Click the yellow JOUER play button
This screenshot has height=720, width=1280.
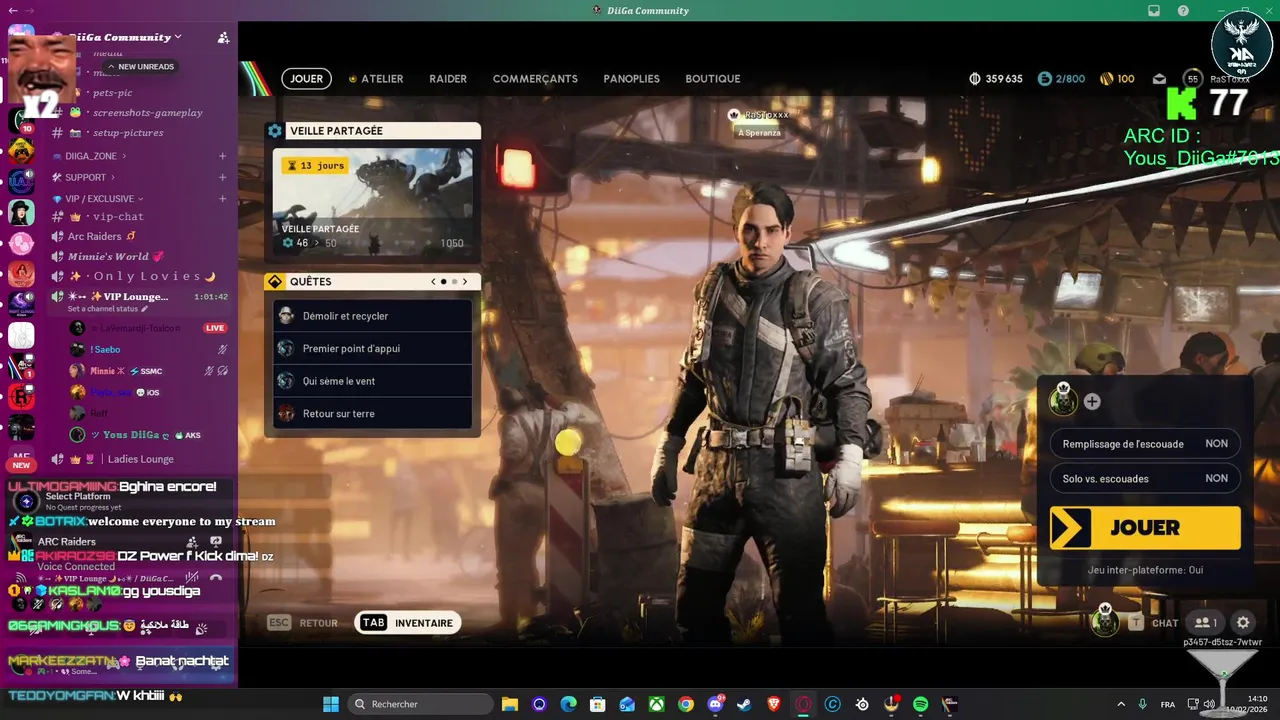pos(1145,528)
